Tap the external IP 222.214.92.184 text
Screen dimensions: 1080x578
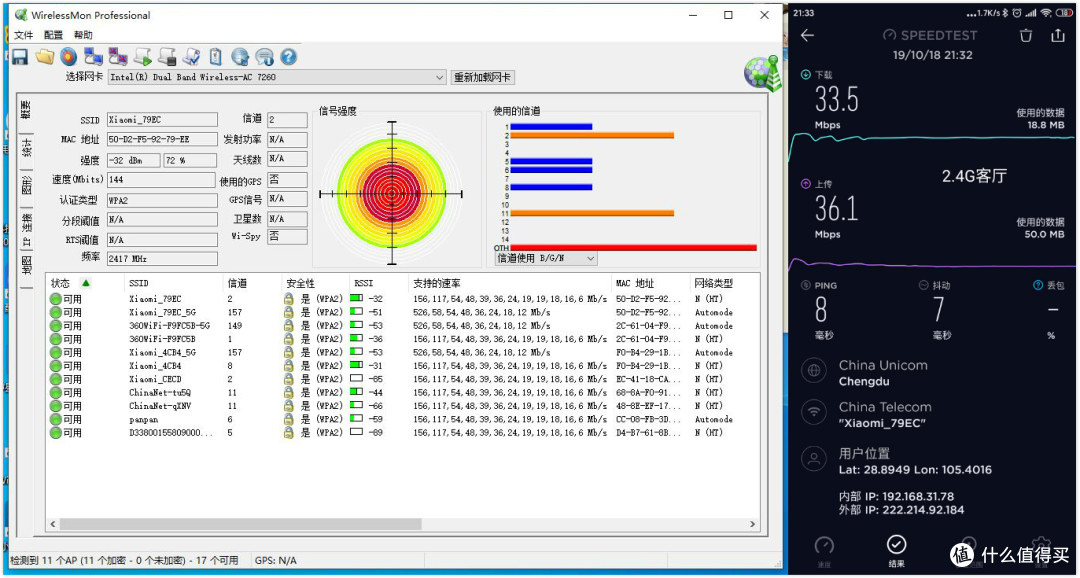[x=923, y=510]
